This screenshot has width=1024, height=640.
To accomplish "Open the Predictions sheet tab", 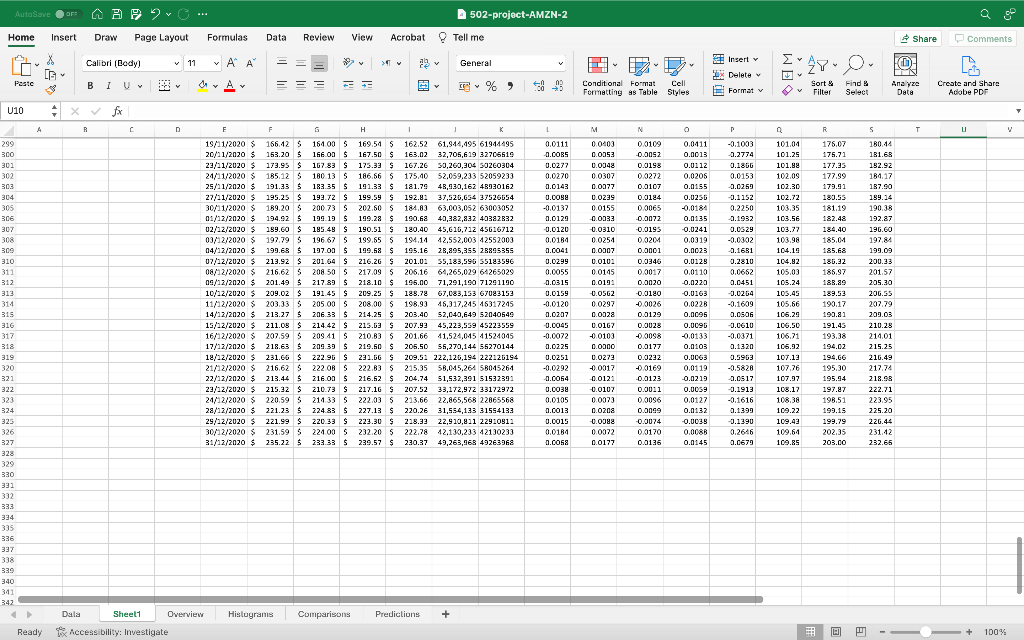I will coord(397,614).
